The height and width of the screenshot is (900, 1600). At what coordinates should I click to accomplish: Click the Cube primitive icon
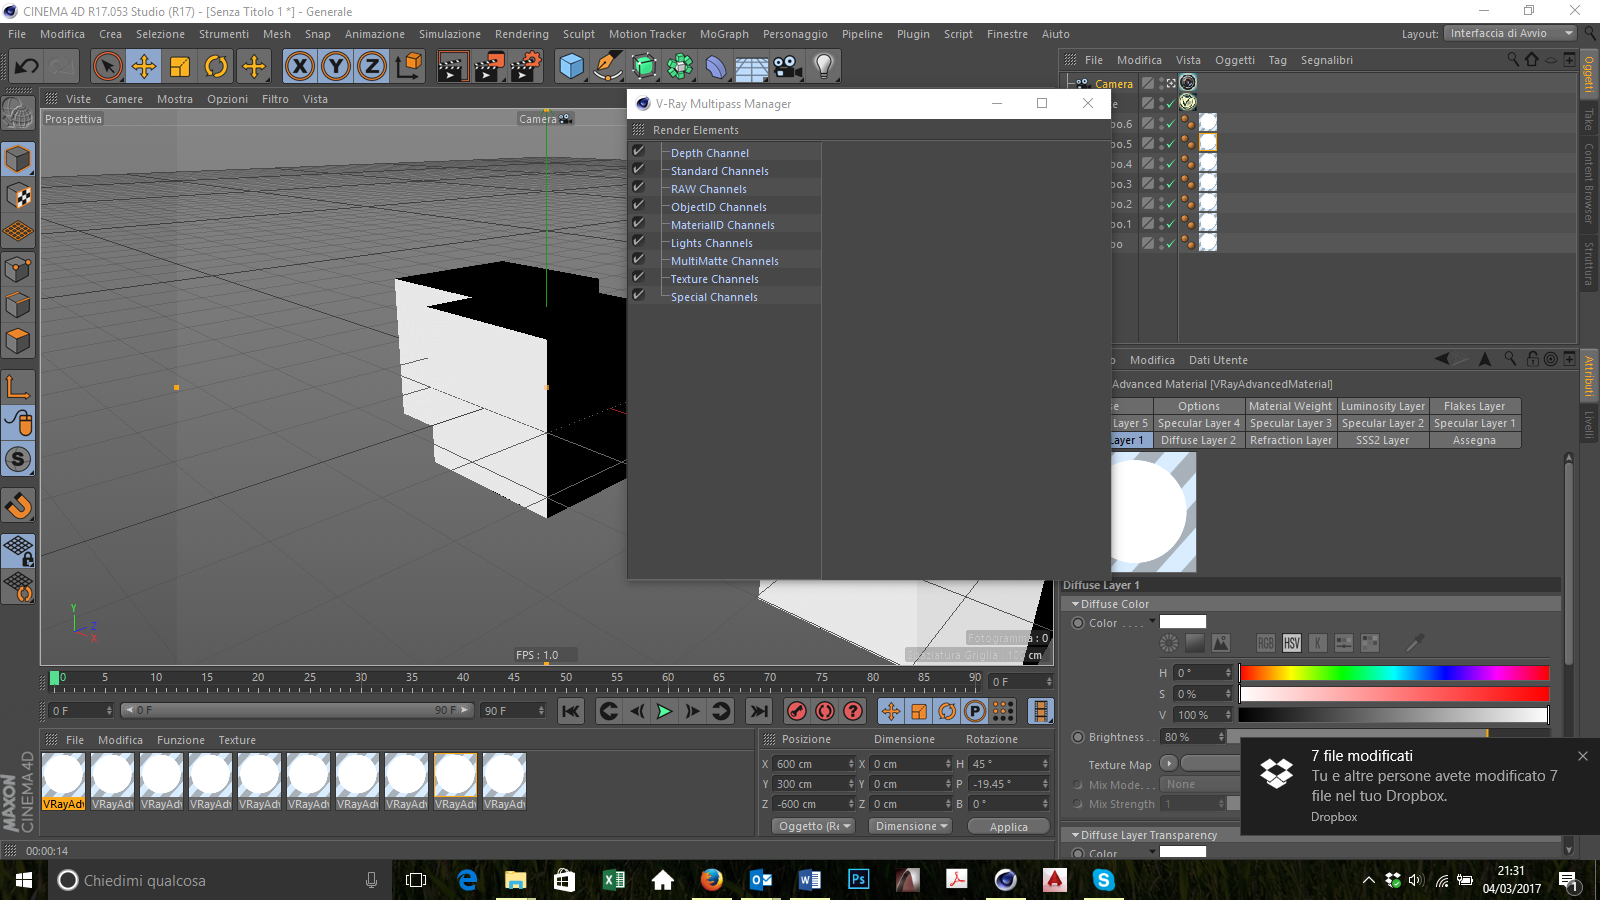(x=572, y=67)
